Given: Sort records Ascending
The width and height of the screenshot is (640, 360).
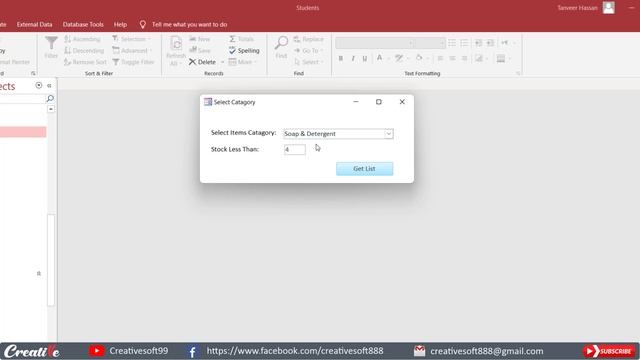Looking at the screenshot, I should click(x=82, y=39).
